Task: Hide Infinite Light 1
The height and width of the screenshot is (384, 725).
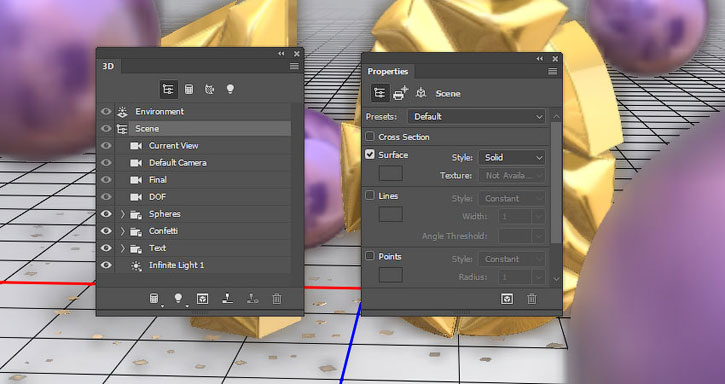Action: pyautogui.click(x=106, y=265)
